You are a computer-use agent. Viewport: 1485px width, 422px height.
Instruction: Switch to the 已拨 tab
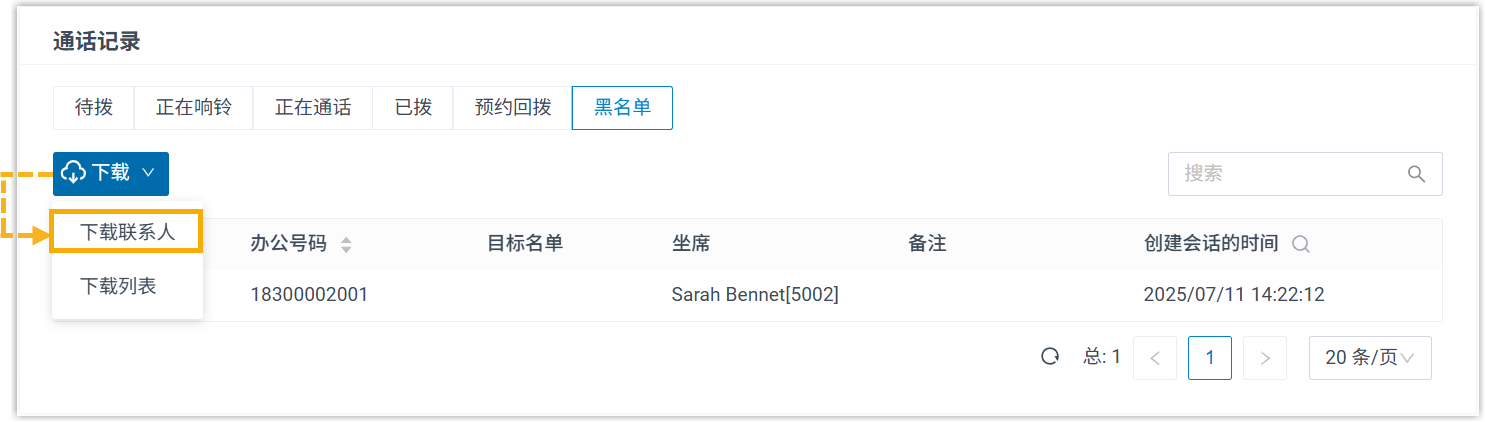[x=413, y=108]
